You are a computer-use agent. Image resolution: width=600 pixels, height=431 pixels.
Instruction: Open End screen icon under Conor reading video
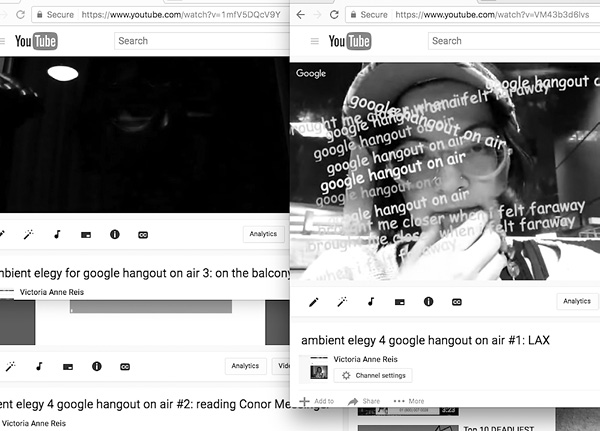[x=68, y=367]
